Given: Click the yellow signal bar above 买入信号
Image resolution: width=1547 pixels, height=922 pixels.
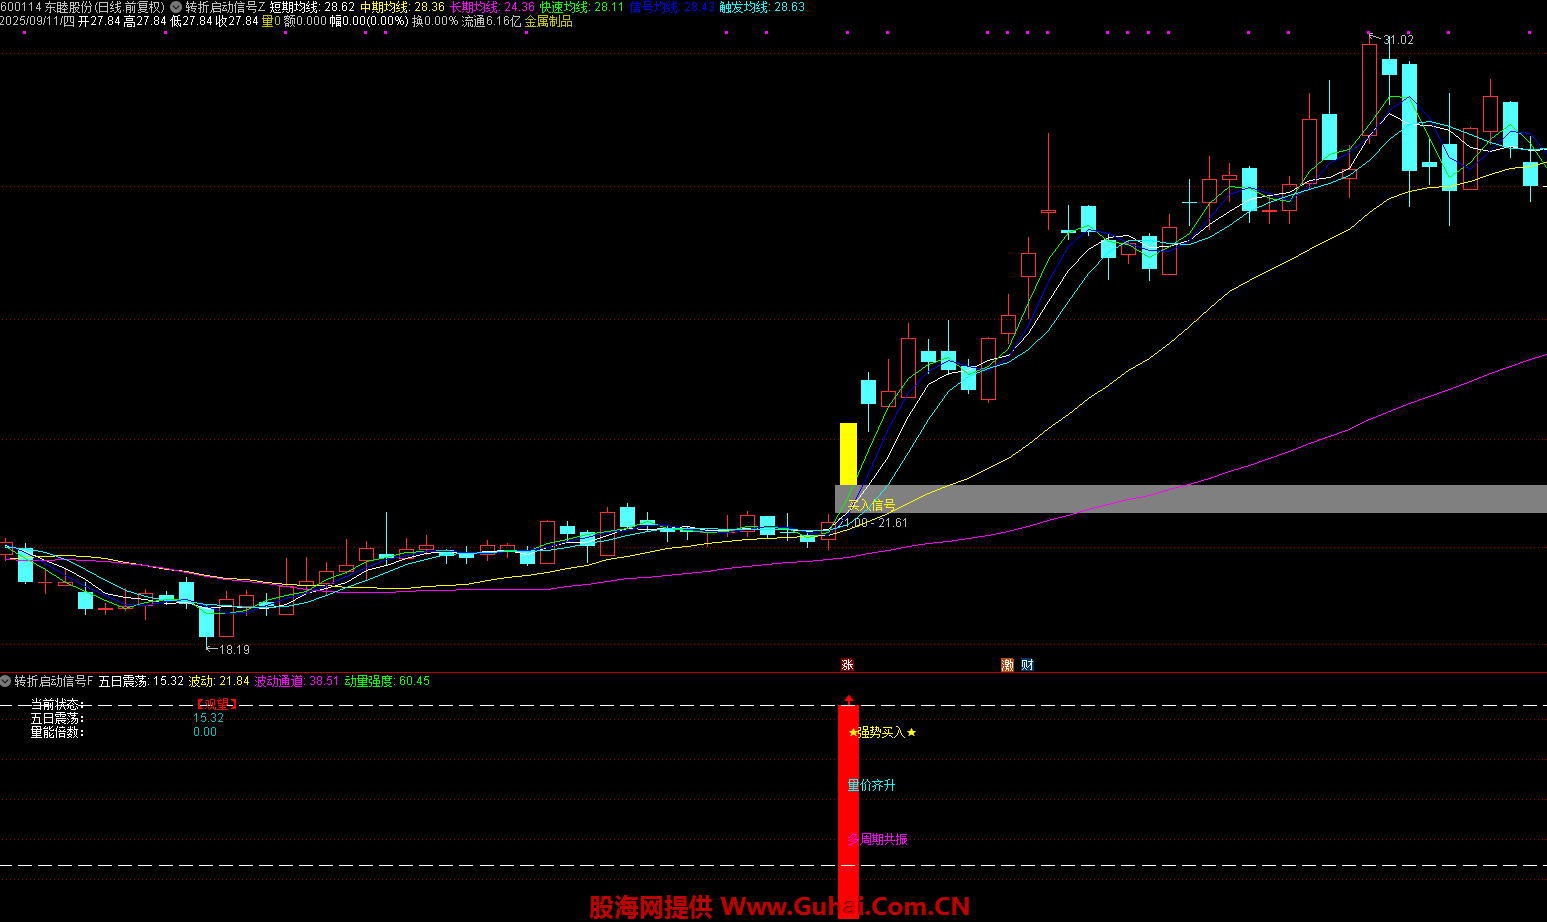Looking at the screenshot, I should coord(848,454).
